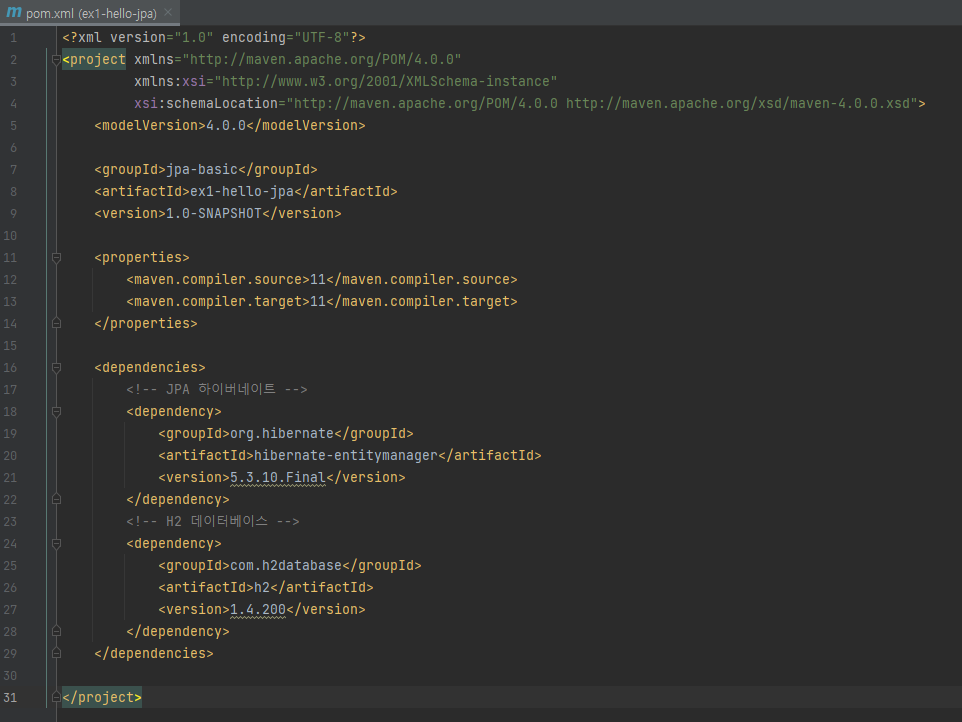Click the underlined 5.3.10.Final version

pos(278,477)
